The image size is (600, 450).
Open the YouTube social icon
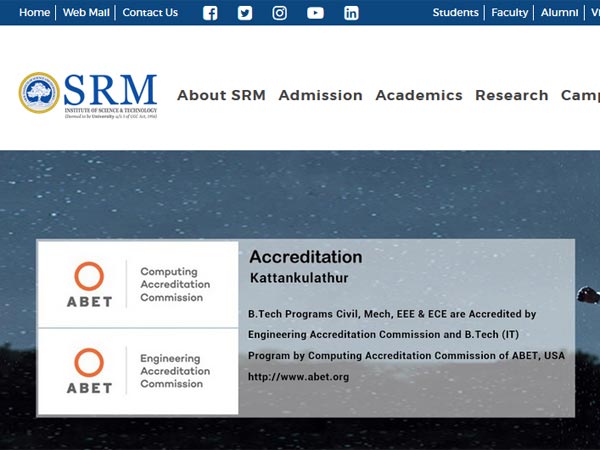315,13
